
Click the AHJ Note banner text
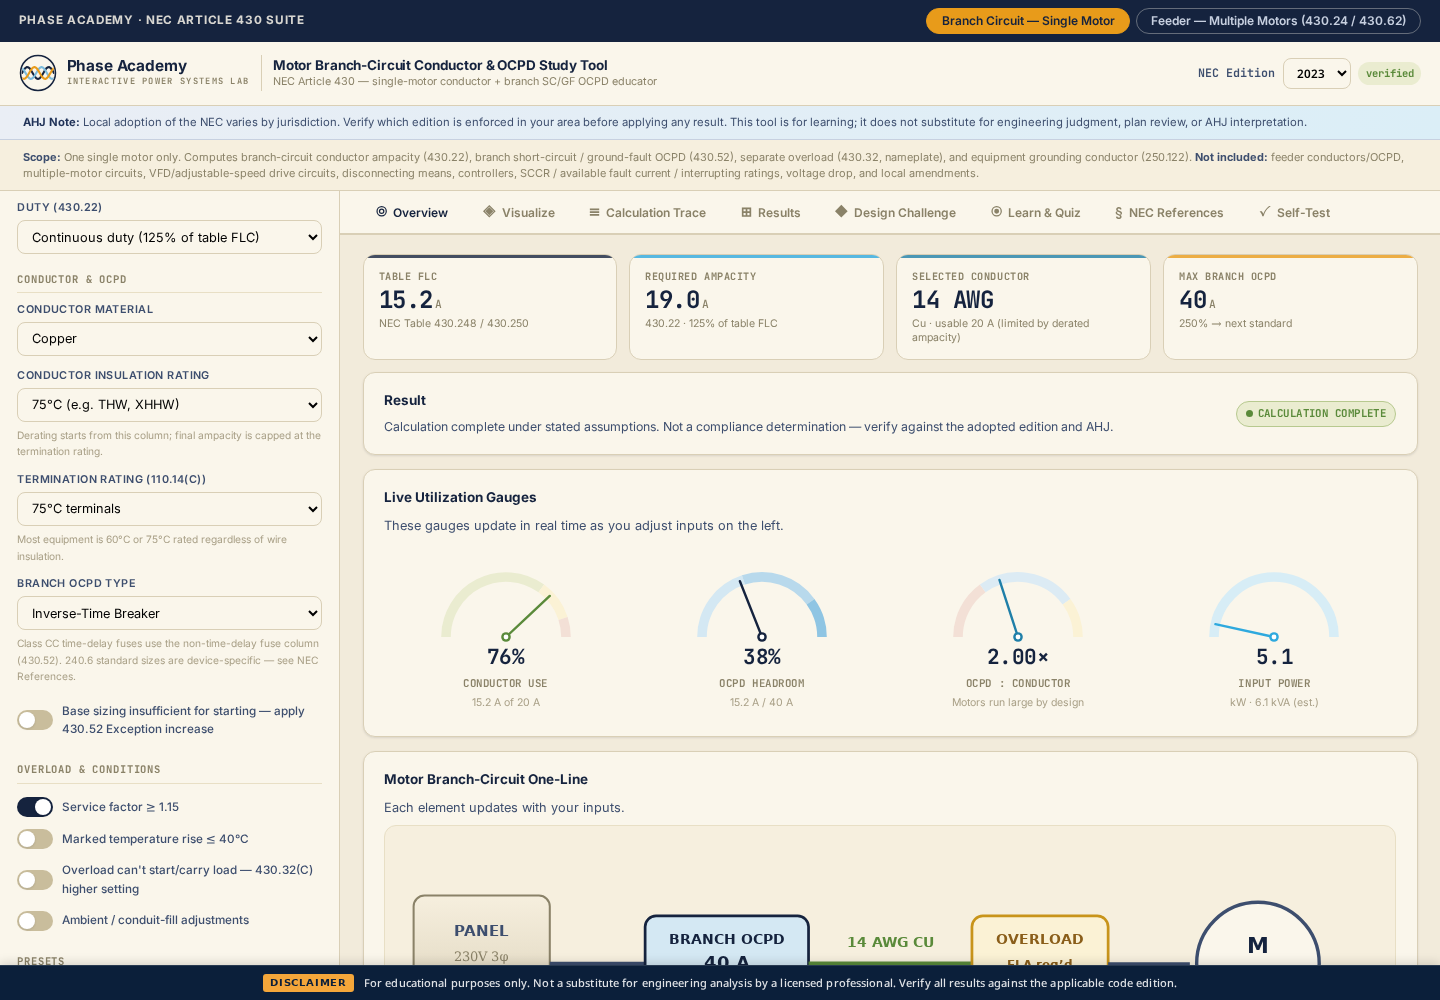[x=665, y=122]
